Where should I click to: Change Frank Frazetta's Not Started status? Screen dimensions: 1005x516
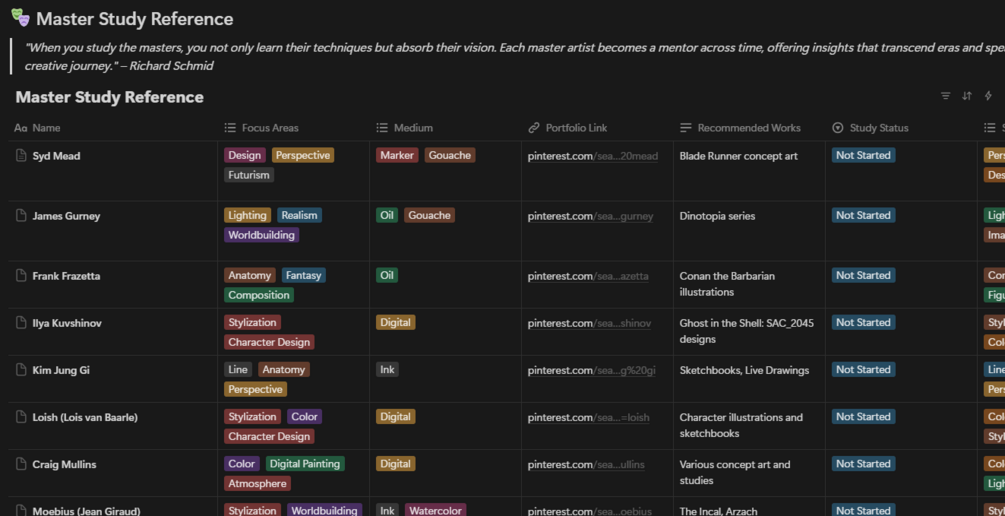click(x=863, y=275)
